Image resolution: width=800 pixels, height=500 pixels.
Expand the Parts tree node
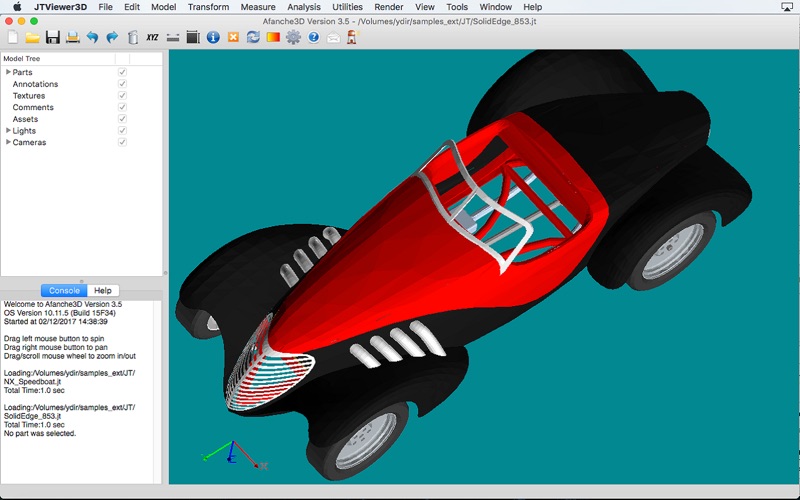coord(8,72)
